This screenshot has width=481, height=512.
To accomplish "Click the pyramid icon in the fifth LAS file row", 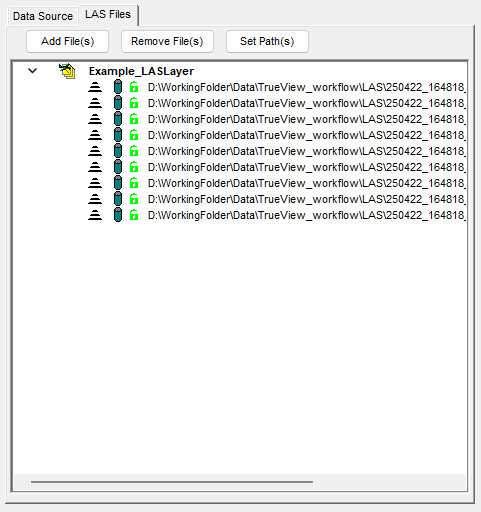I will (95, 151).
